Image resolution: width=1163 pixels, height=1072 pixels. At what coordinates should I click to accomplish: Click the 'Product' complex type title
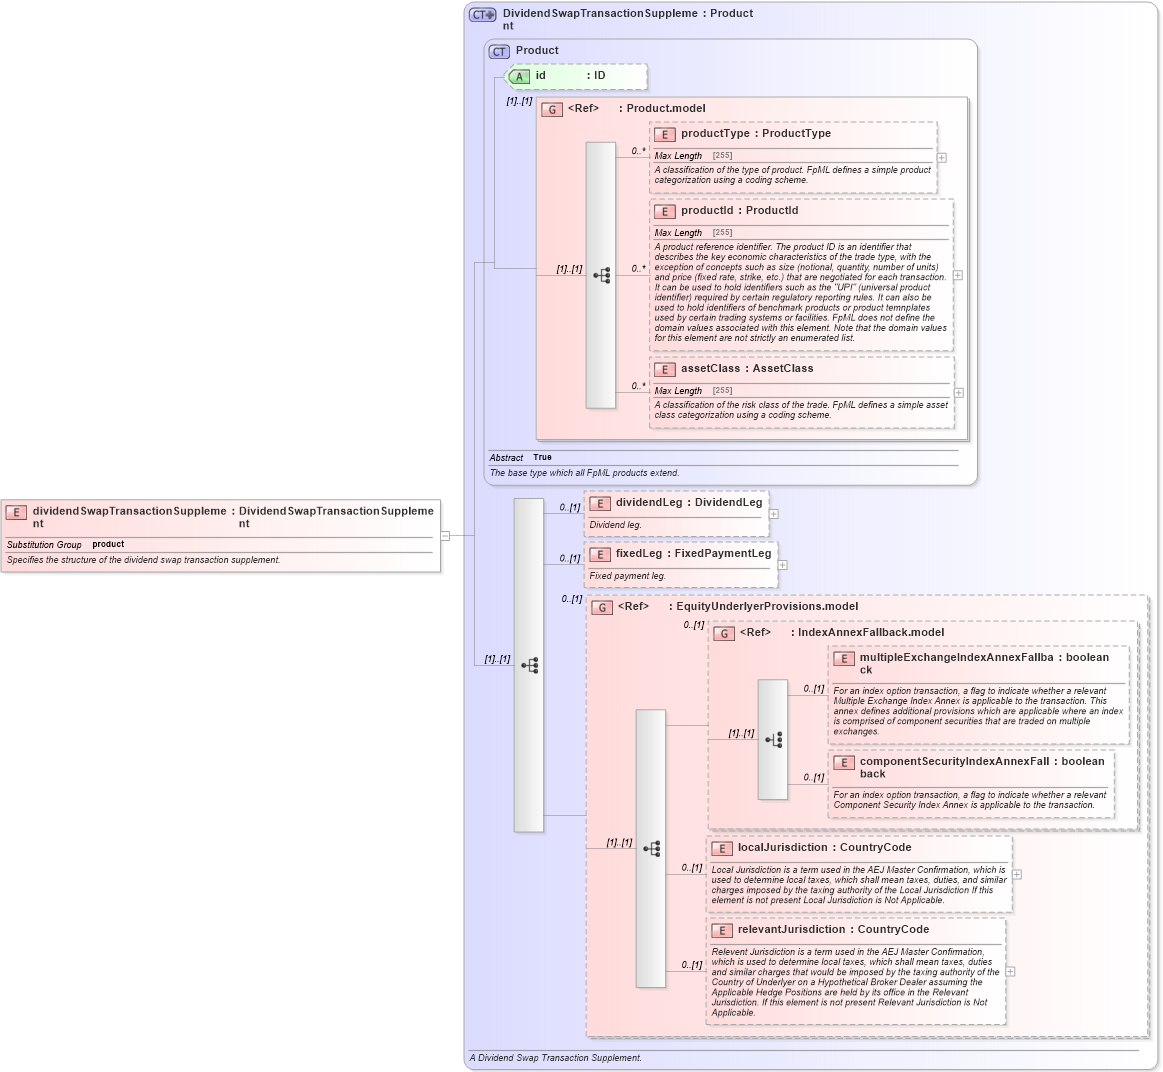(537, 50)
